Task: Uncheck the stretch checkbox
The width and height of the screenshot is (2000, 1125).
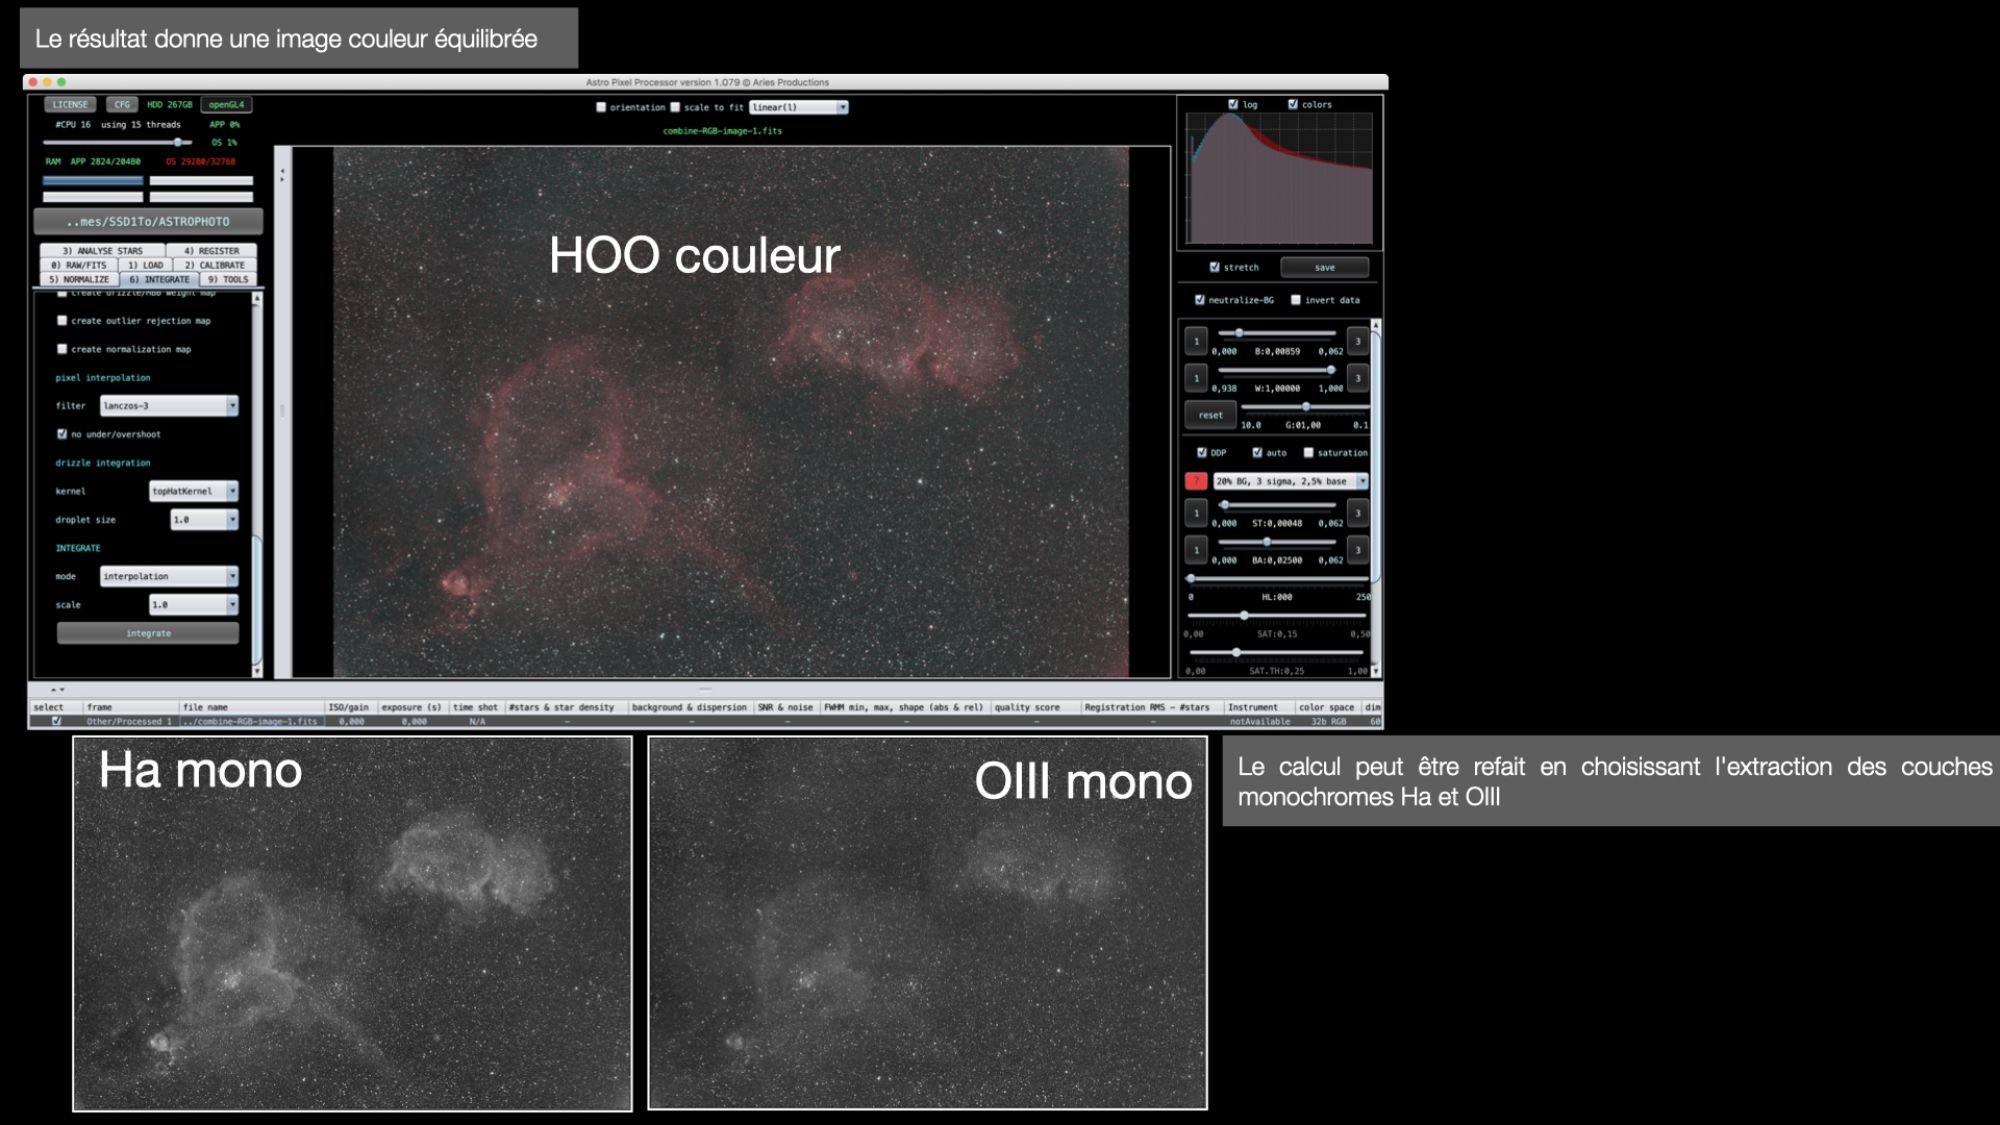Action: (x=1214, y=267)
